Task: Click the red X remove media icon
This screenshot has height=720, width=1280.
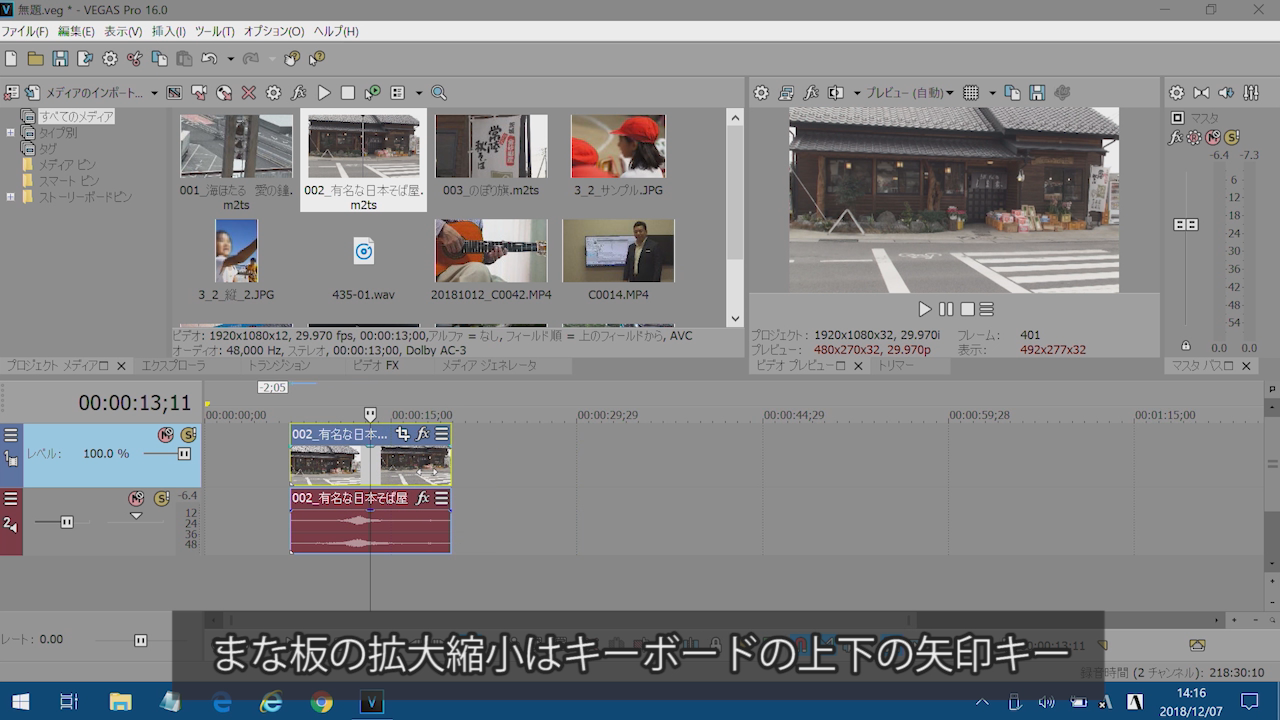Action: click(248, 93)
